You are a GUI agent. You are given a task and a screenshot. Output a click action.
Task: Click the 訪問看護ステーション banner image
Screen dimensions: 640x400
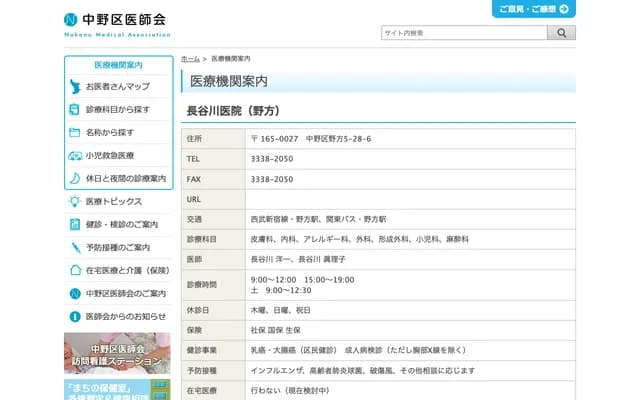pyautogui.click(x=117, y=350)
